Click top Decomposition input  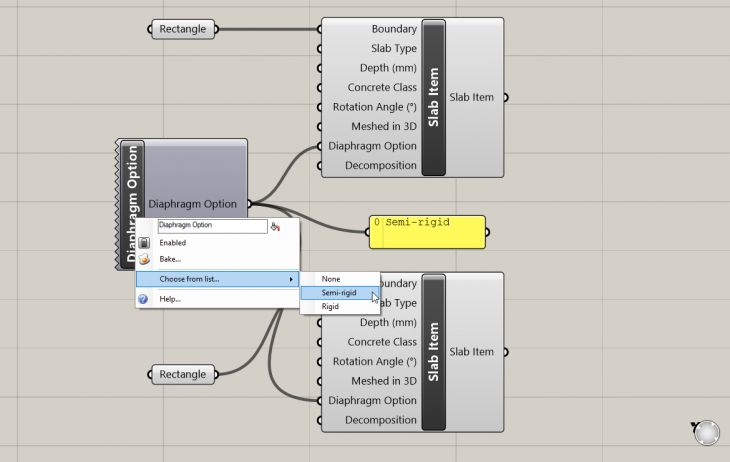point(380,166)
